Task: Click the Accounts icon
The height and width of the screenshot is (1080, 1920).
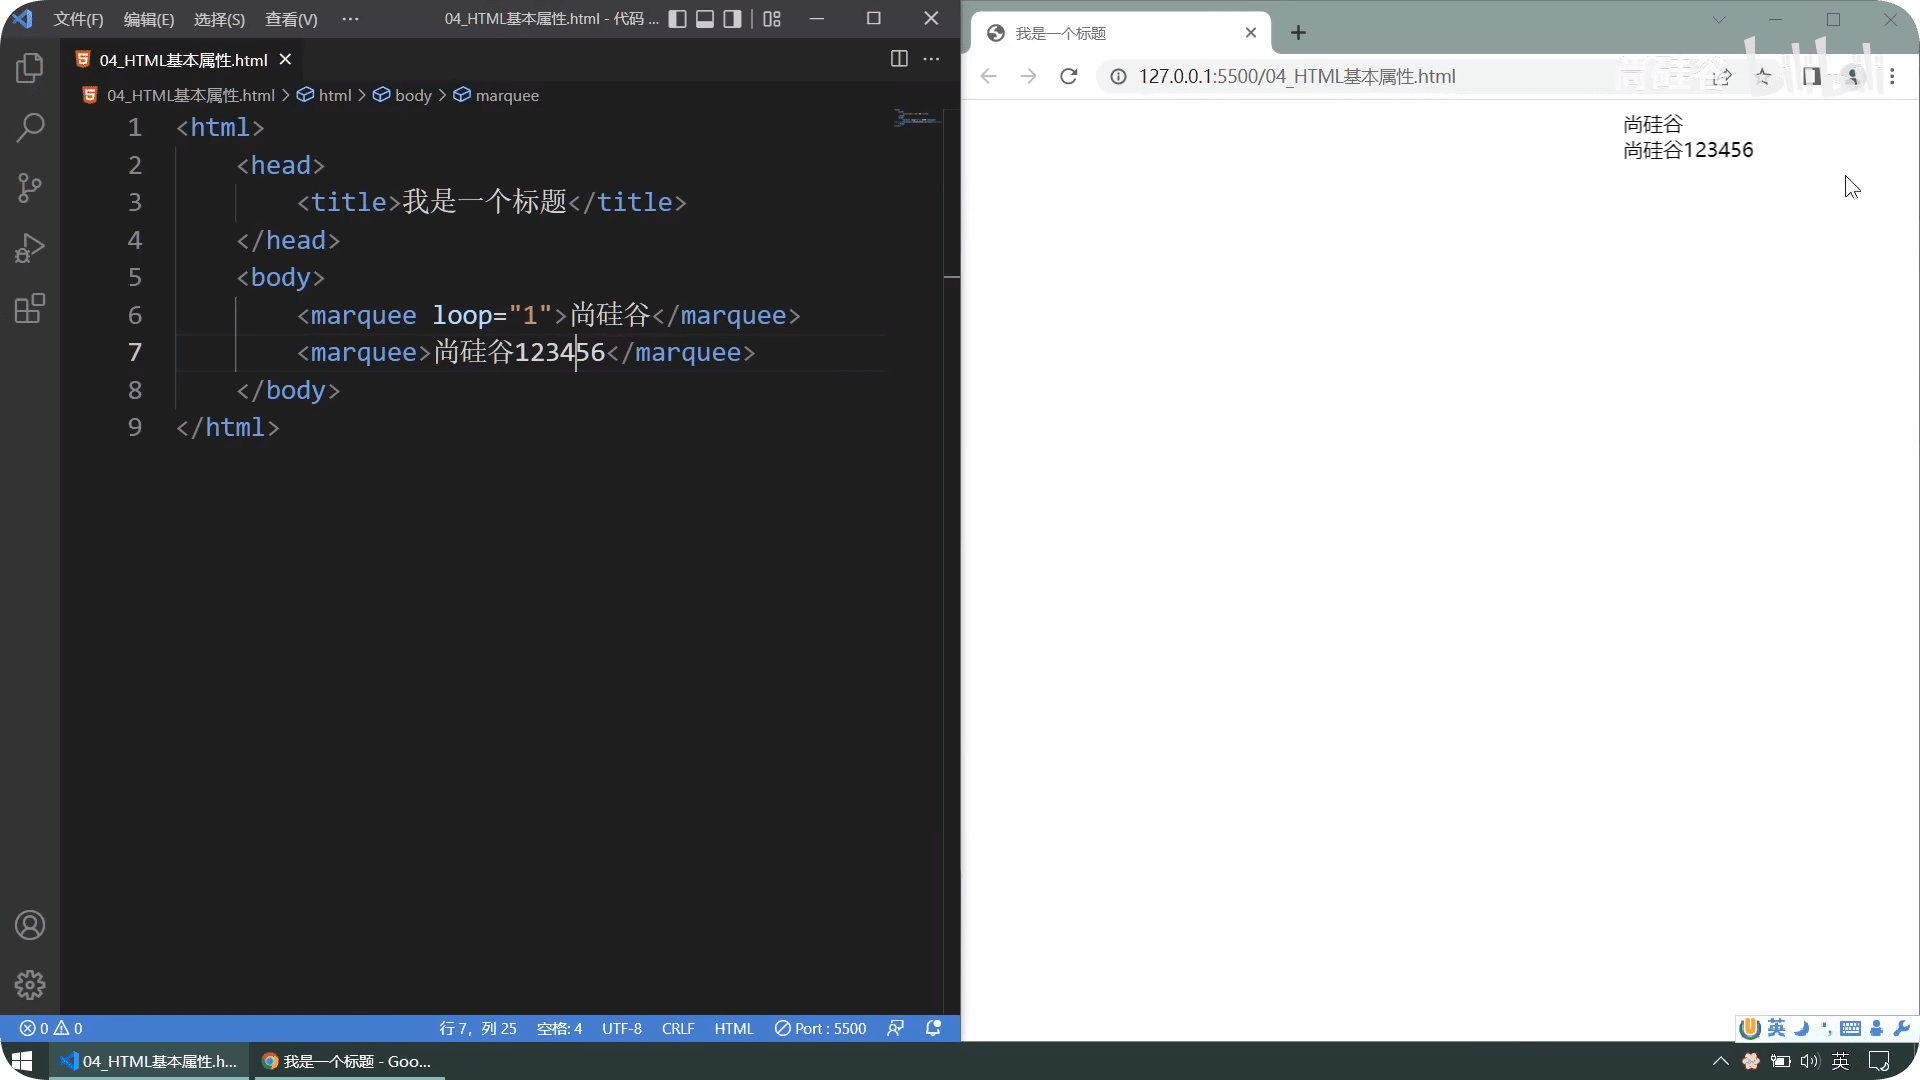Action: 30,925
